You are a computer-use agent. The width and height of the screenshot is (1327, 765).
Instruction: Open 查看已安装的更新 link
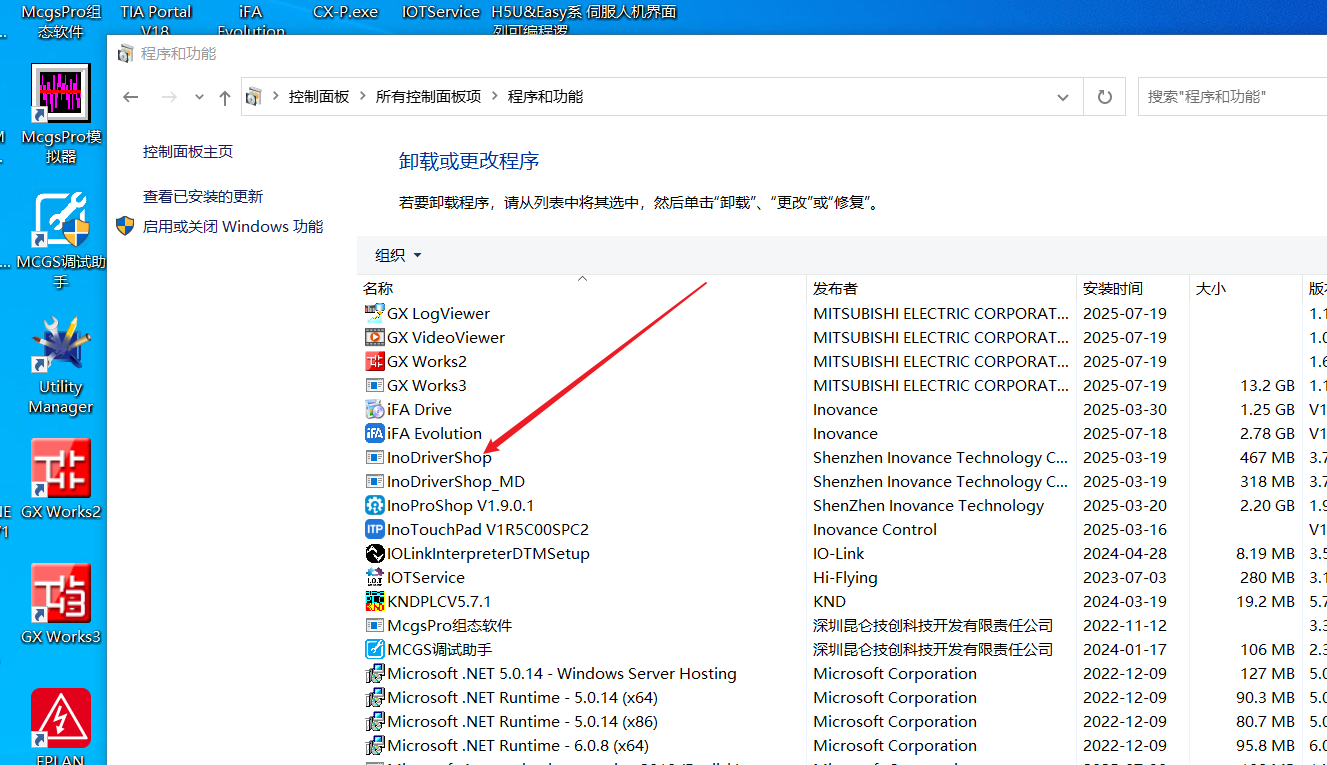coord(203,197)
